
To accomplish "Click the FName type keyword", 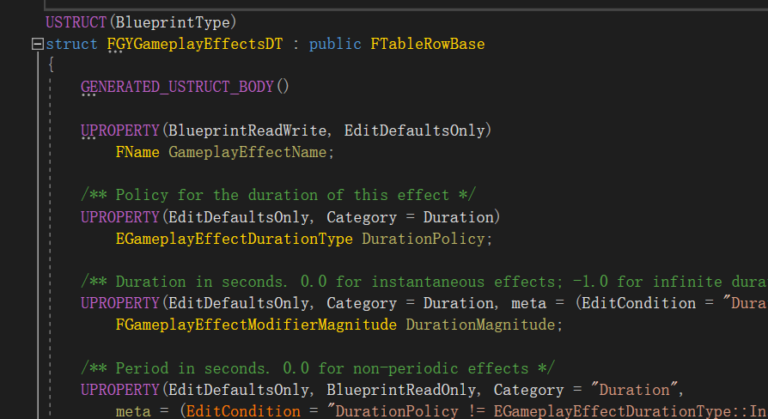I will click(137, 152).
